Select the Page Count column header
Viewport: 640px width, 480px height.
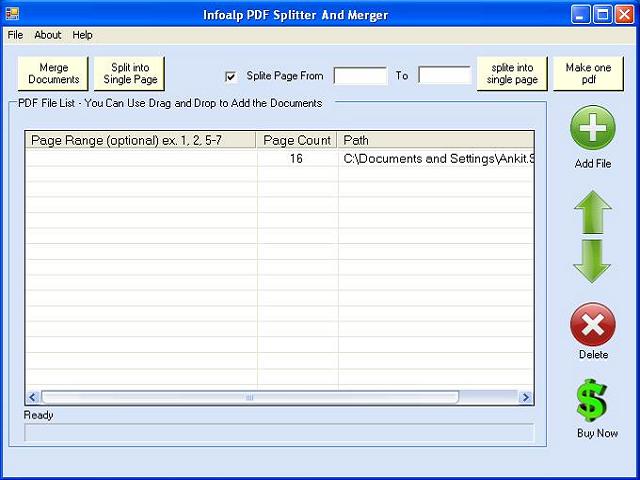click(x=297, y=140)
